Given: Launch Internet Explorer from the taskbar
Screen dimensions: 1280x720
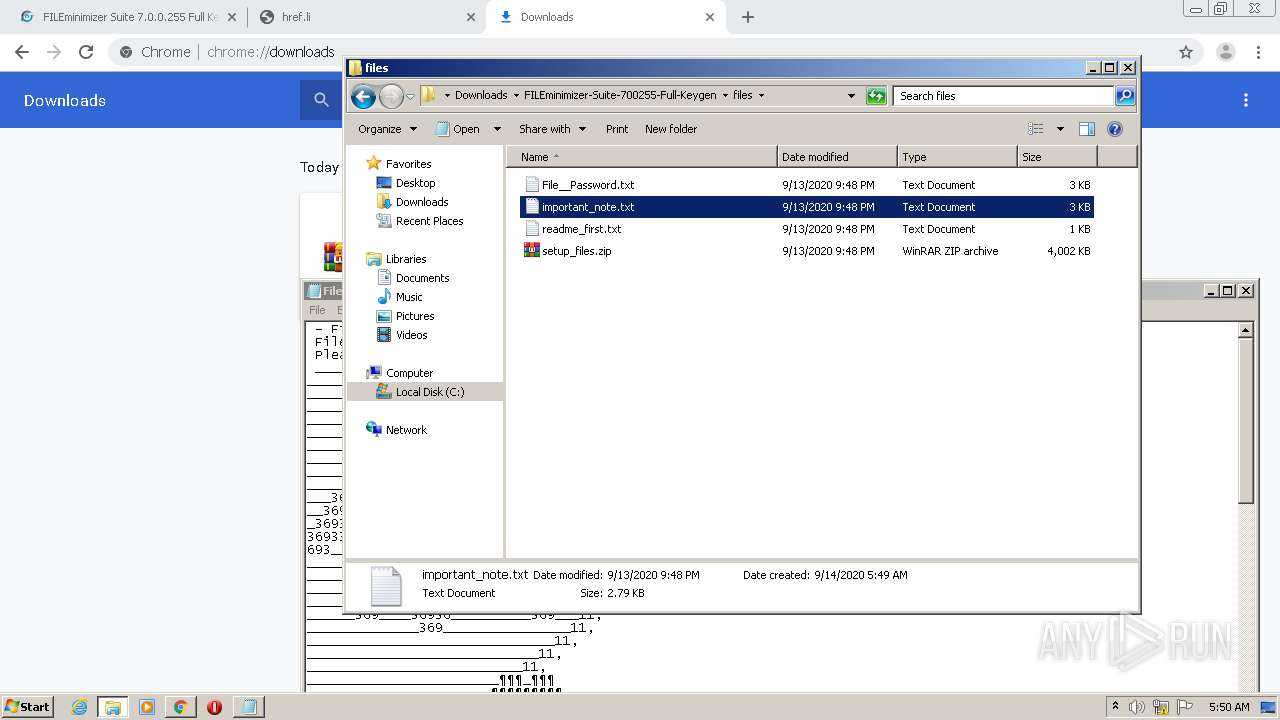Looking at the screenshot, I should pyautogui.click(x=79, y=707).
